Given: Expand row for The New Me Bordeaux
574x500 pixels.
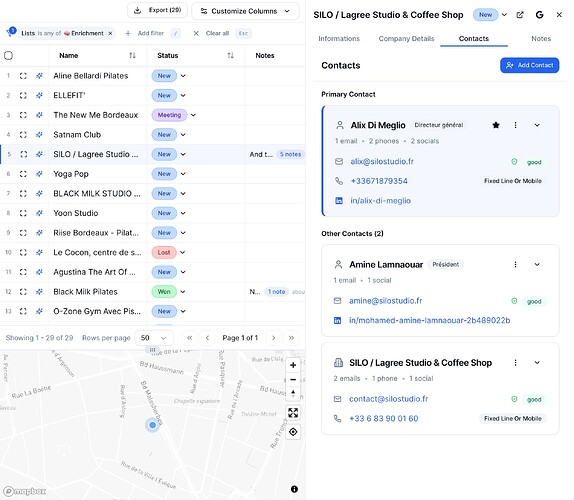Looking at the screenshot, I should click(23, 115).
